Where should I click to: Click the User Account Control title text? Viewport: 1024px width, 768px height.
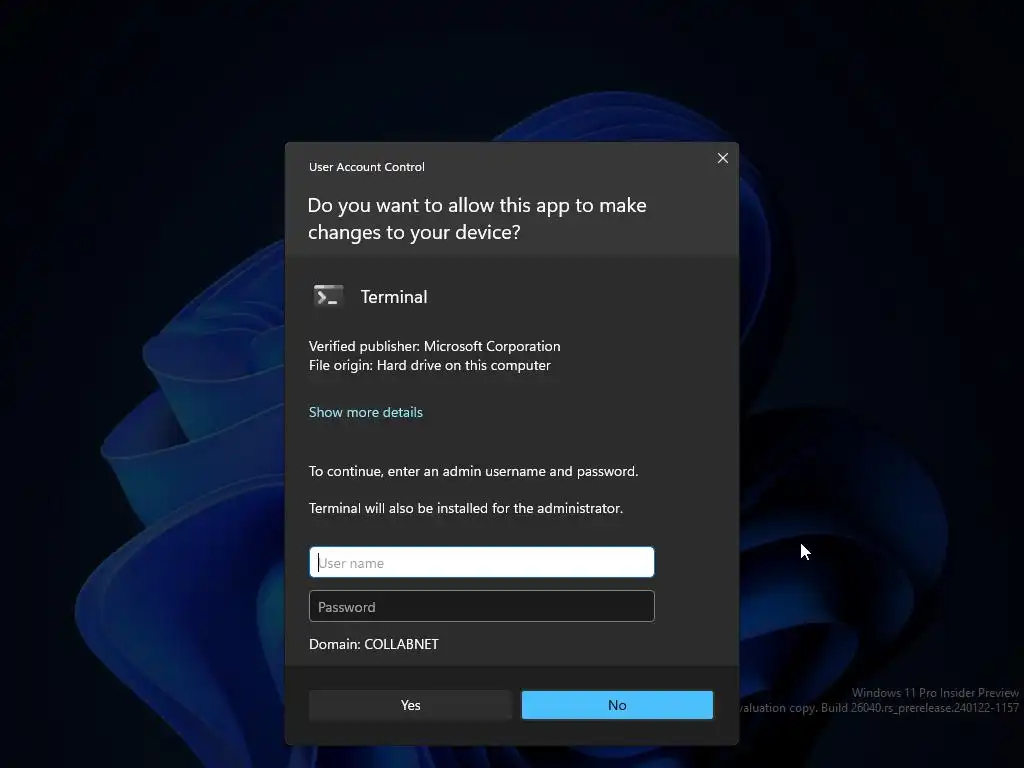click(x=366, y=167)
